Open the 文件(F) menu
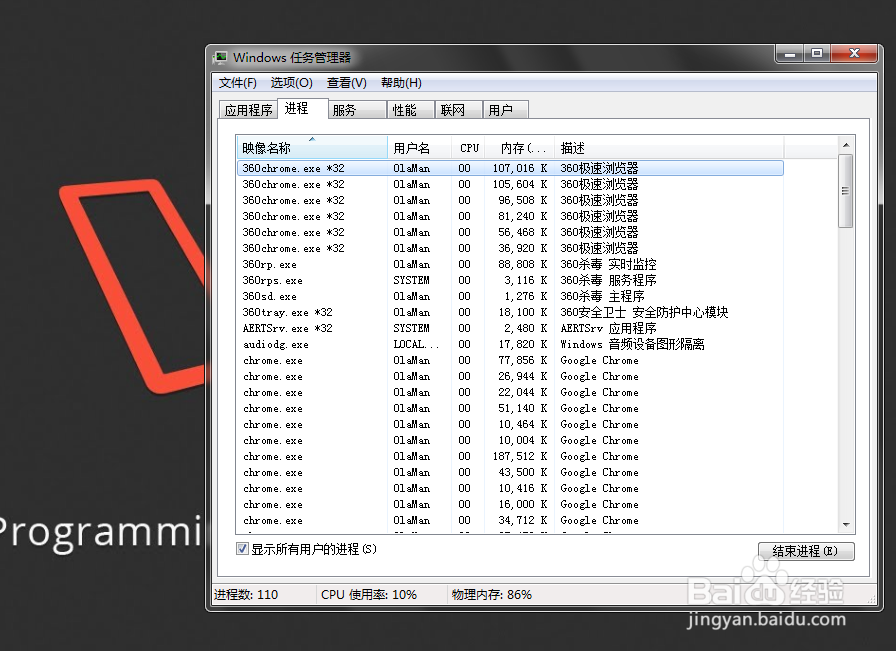This screenshot has height=651, width=896. tap(238, 83)
